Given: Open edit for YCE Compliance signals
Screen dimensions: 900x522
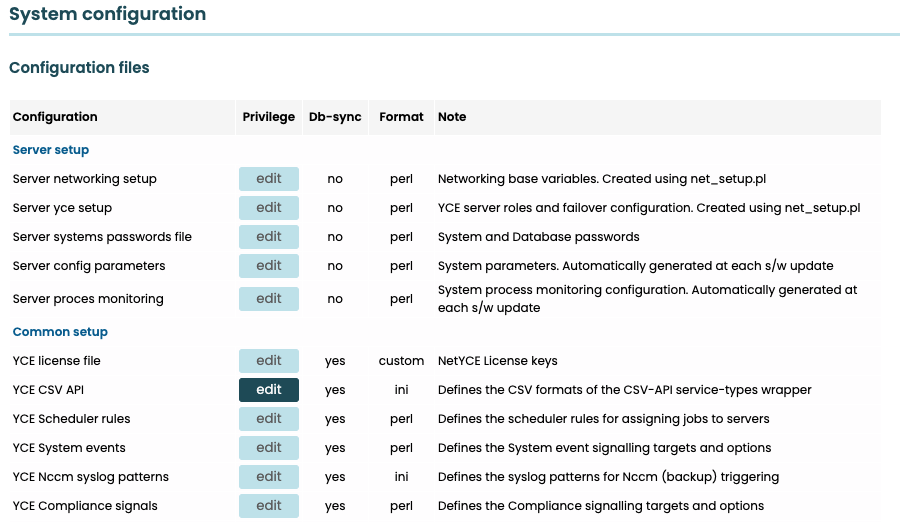Looking at the screenshot, I should pos(268,506).
